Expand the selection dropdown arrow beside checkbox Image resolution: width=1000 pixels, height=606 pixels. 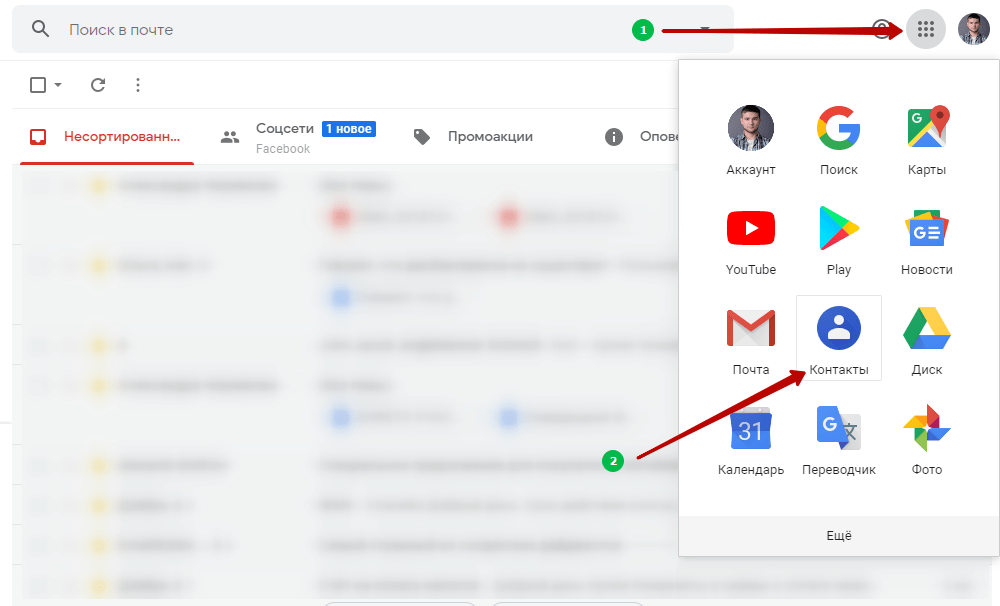[58, 85]
